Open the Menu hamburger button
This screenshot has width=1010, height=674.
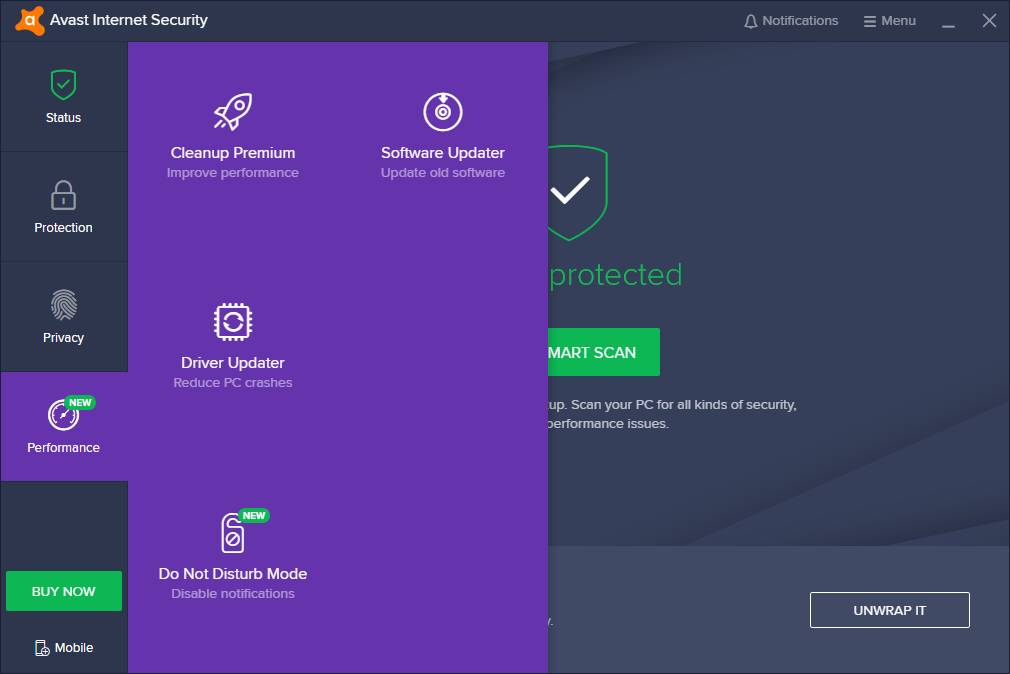click(x=888, y=21)
